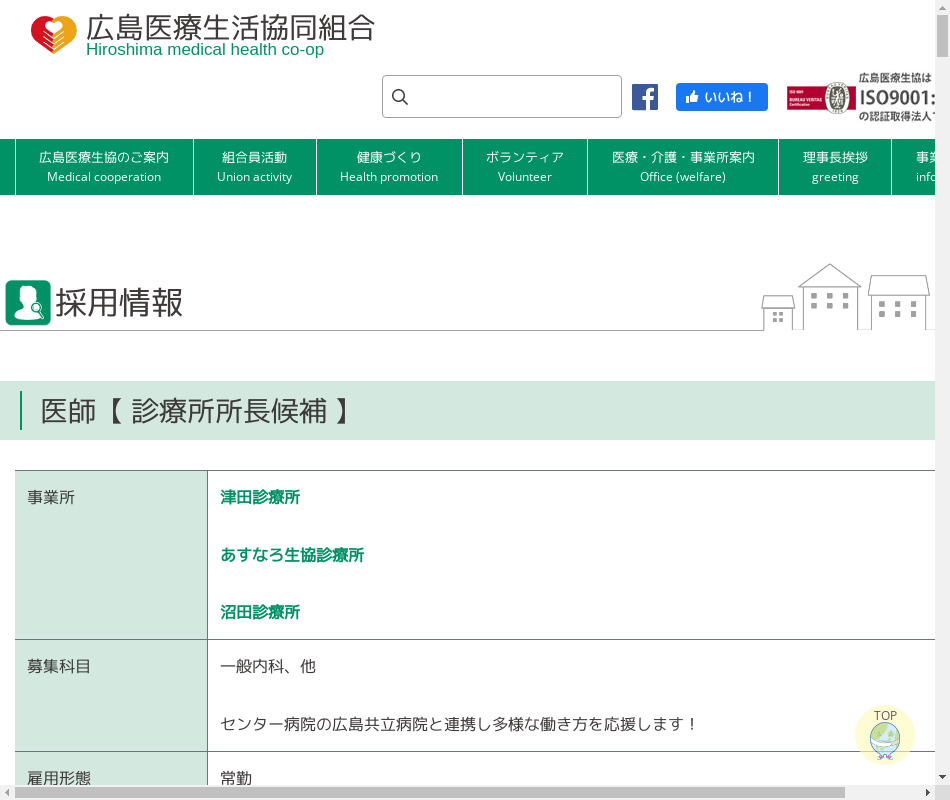
Task: Click the heart-shaped co-op logo
Action: click(x=53, y=35)
